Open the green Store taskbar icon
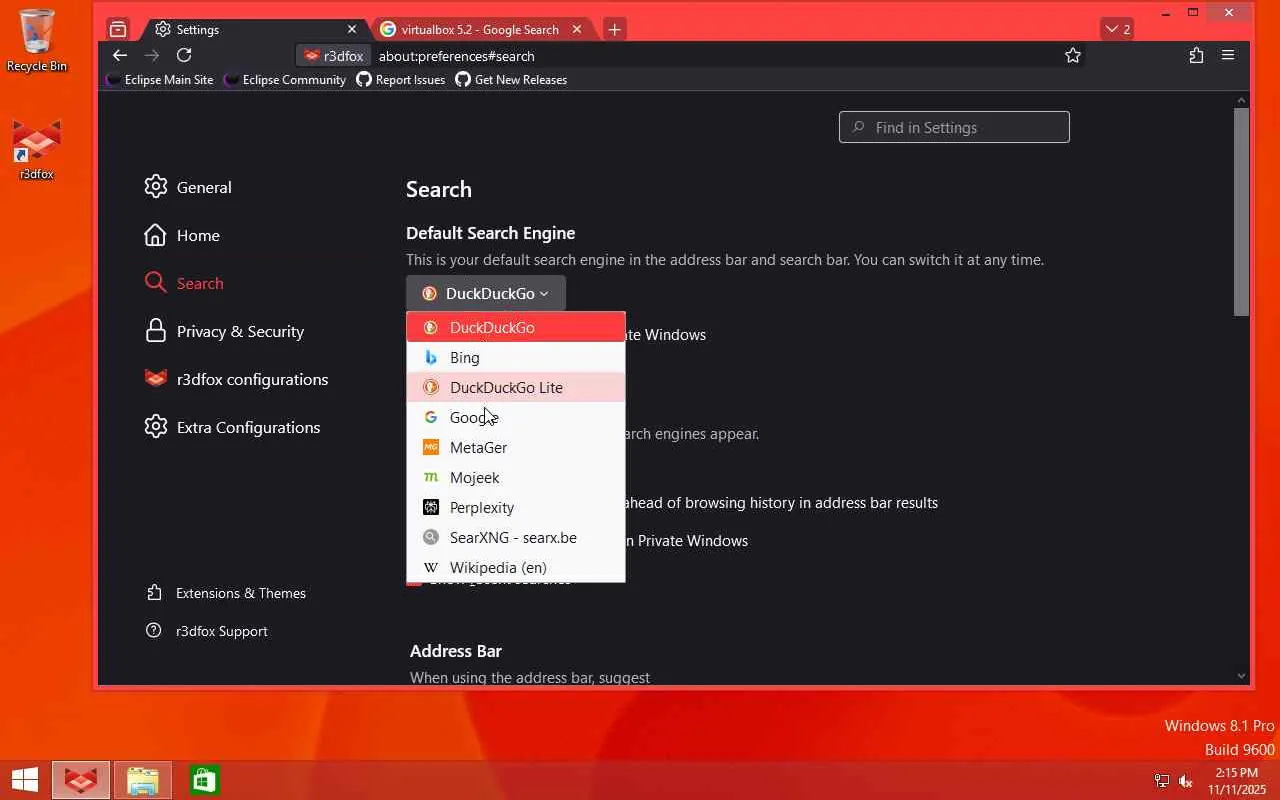The height and width of the screenshot is (800, 1280). pos(204,780)
